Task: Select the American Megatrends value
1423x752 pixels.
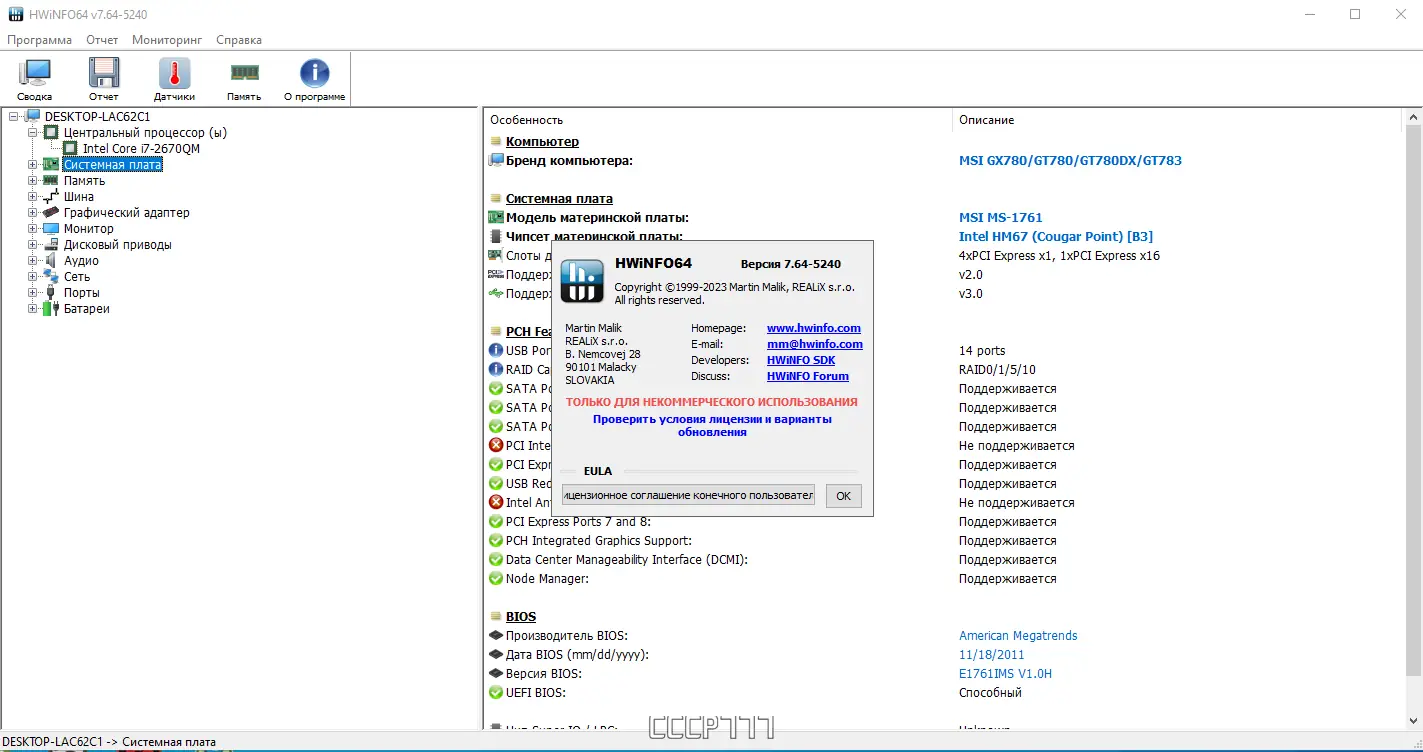Action: [1018, 636]
